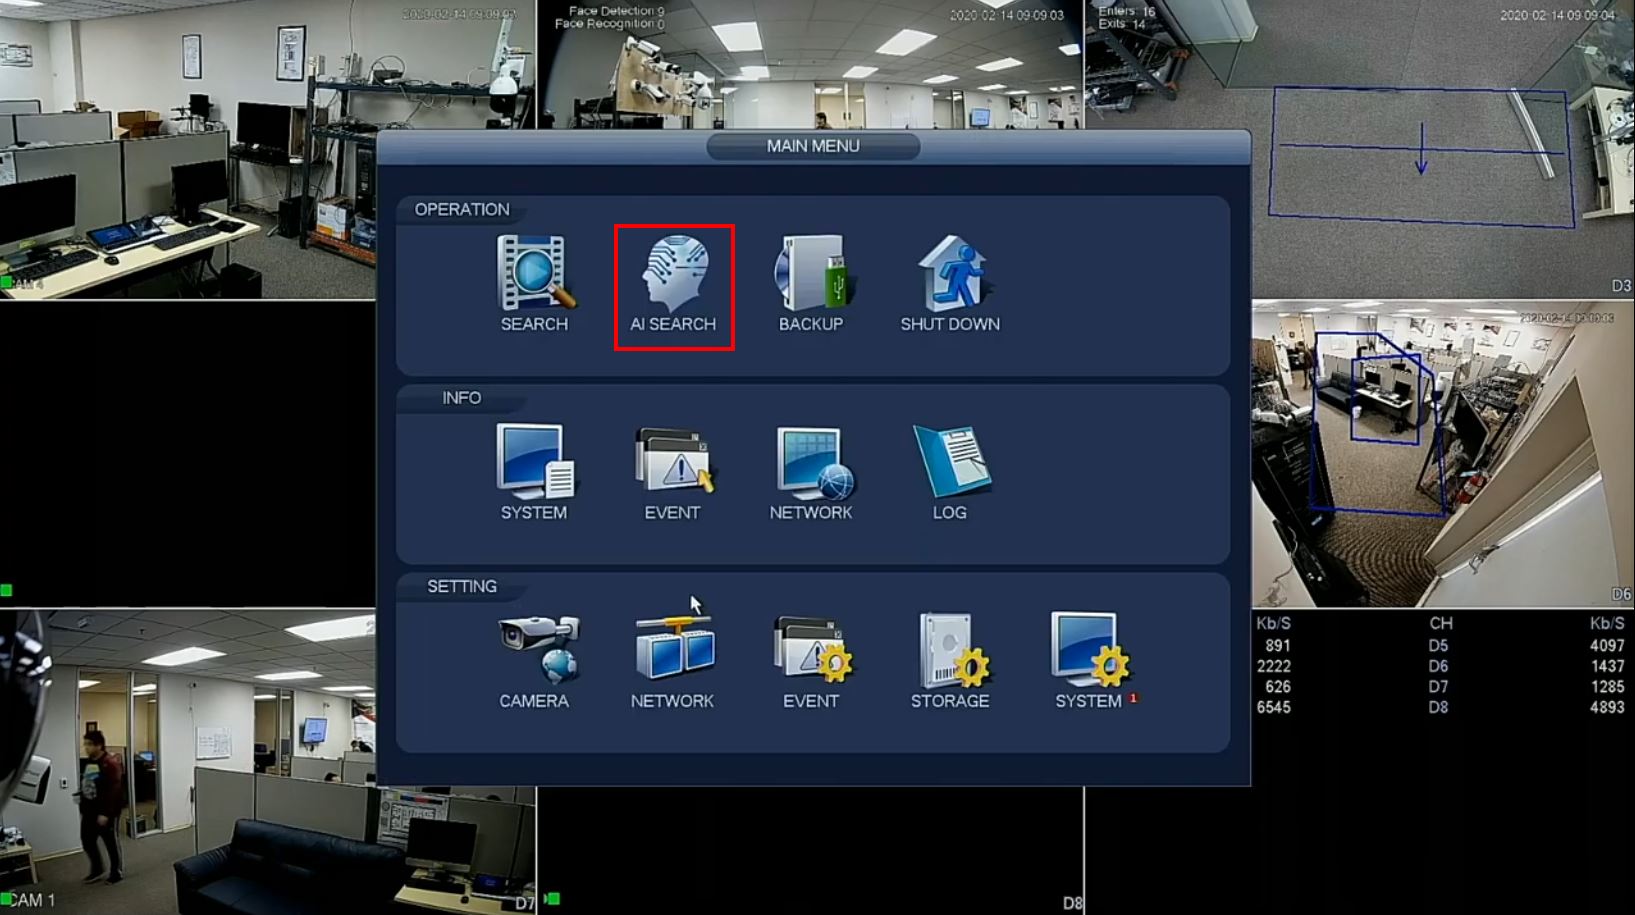The height and width of the screenshot is (915, 1635).
Task: Click the OPERATION section label
Action: (x=462, y=209)
